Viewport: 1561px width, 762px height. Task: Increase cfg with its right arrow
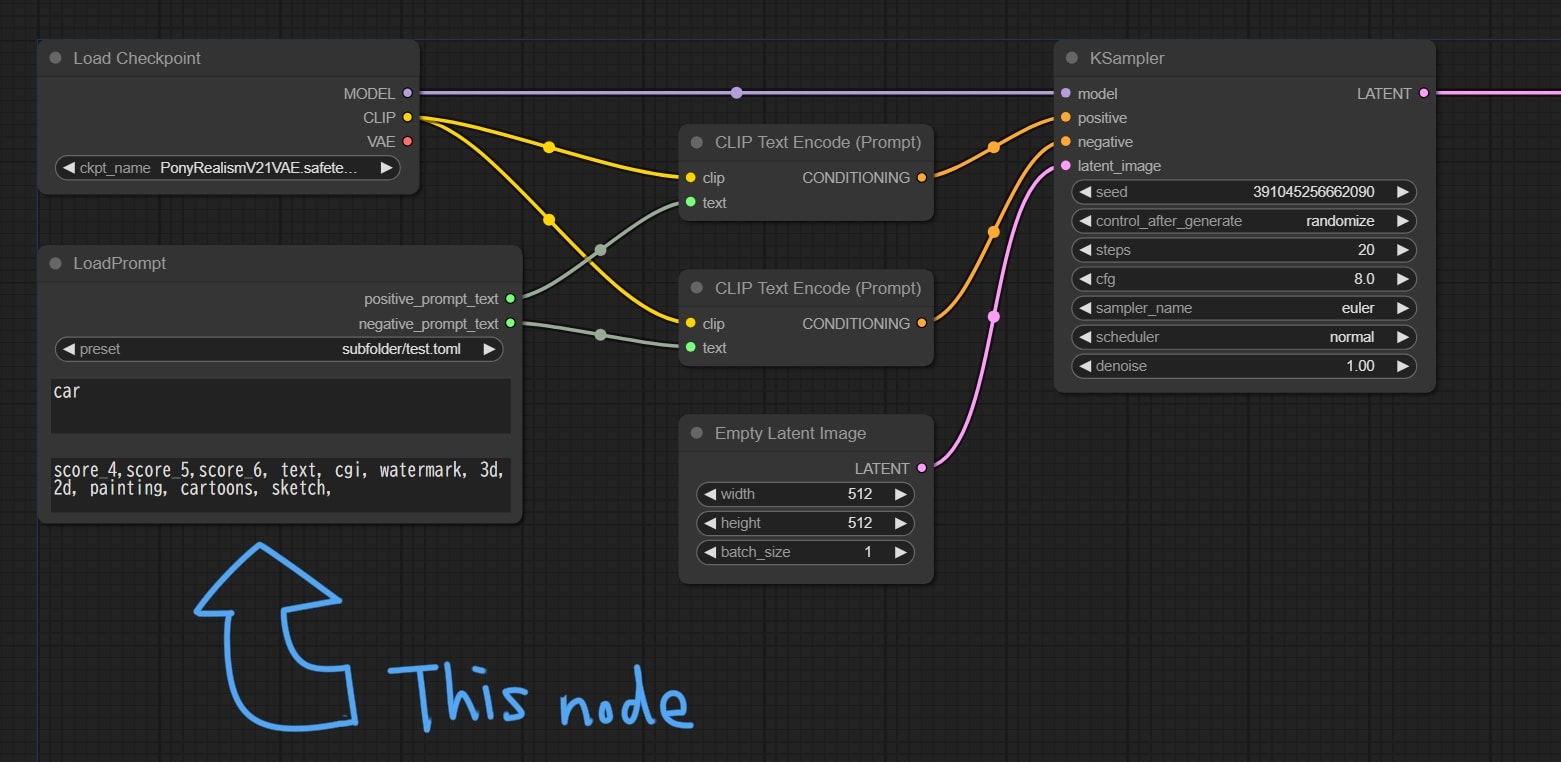pos(1403,279)
